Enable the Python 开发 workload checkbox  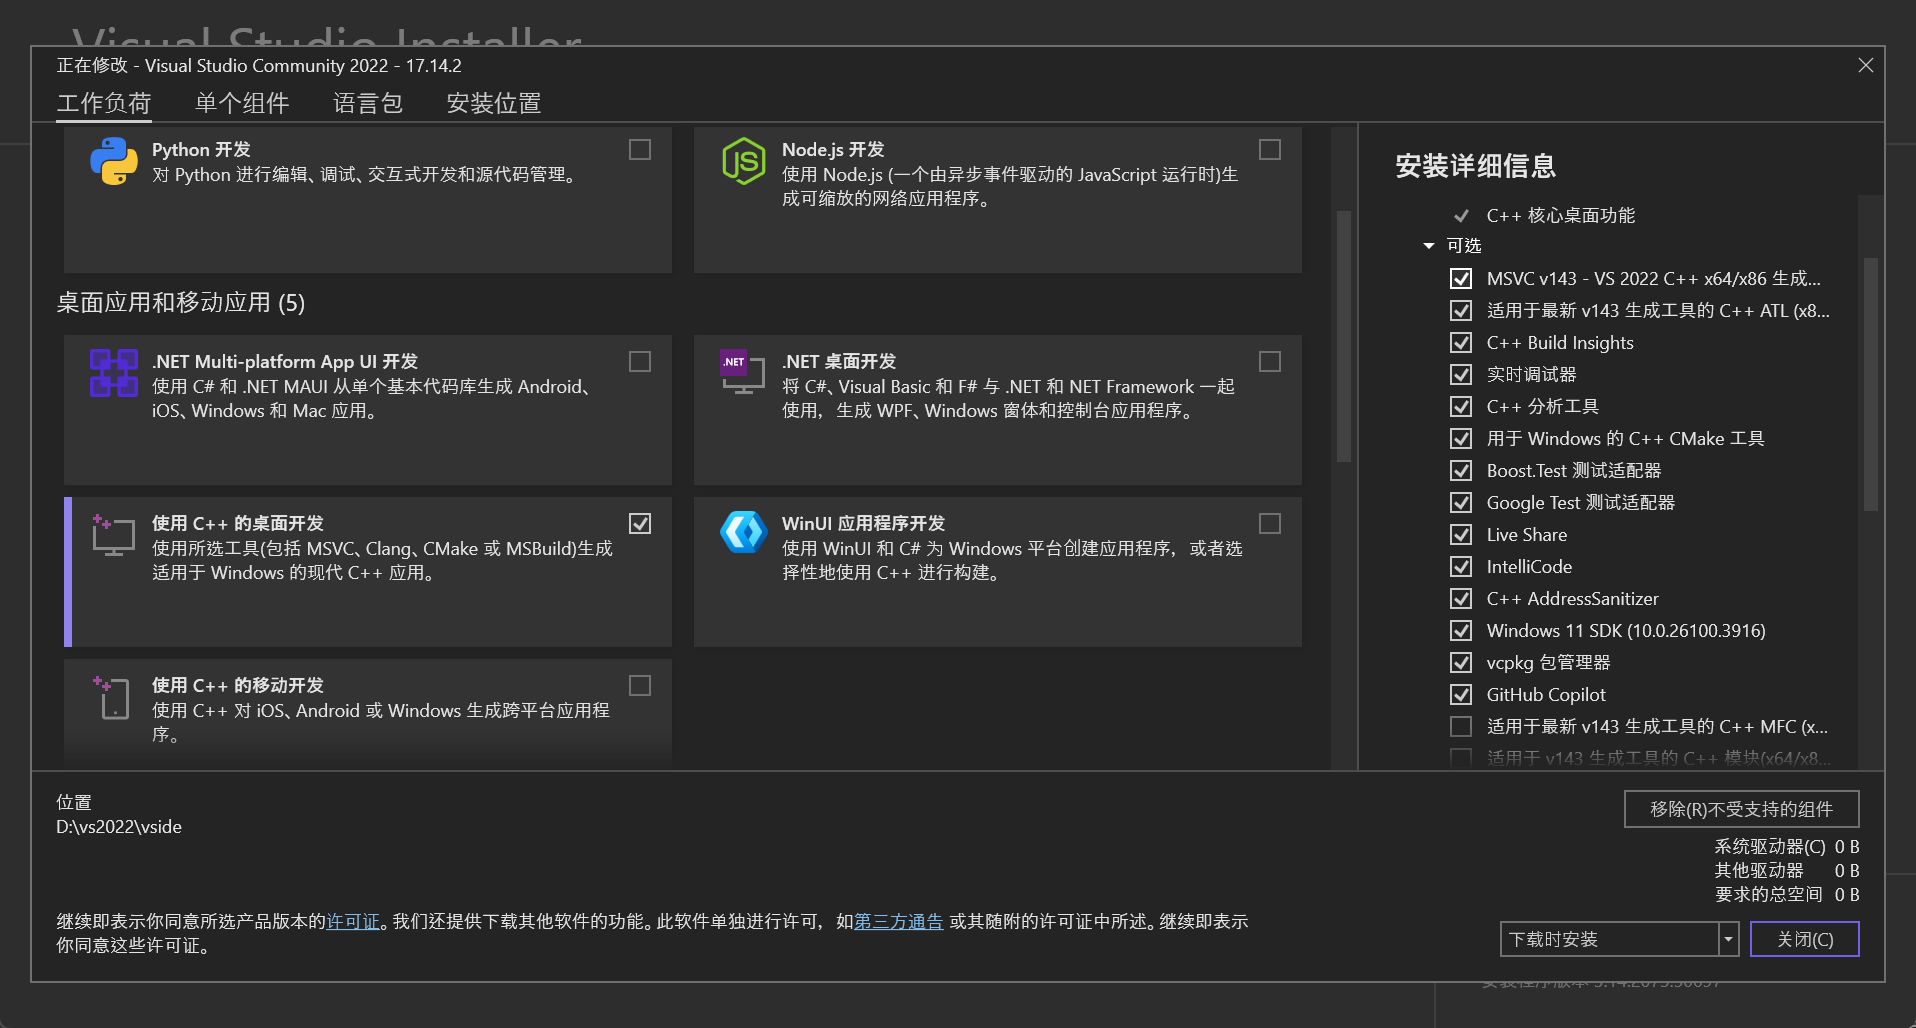pyautogui.click(x=640, y=150)
